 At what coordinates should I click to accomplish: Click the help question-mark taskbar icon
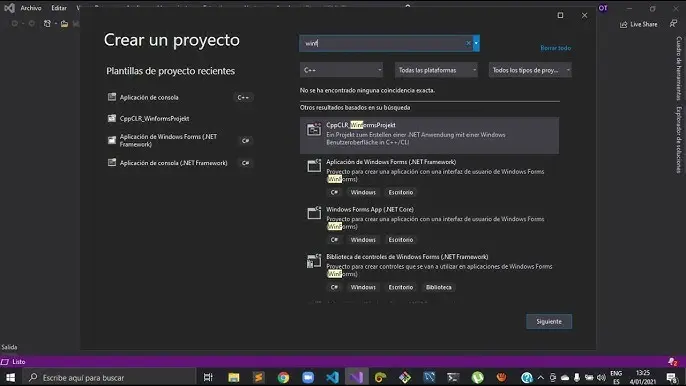[527, 377]
